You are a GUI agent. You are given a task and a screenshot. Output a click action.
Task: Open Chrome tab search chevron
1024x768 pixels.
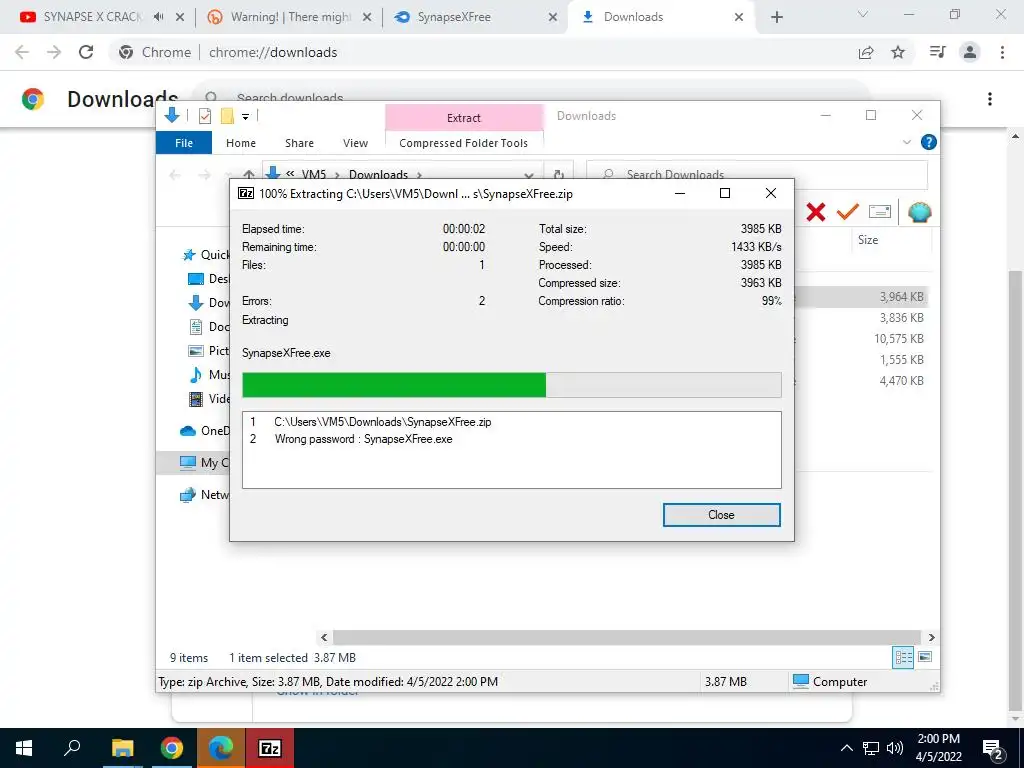pos(863,14)
